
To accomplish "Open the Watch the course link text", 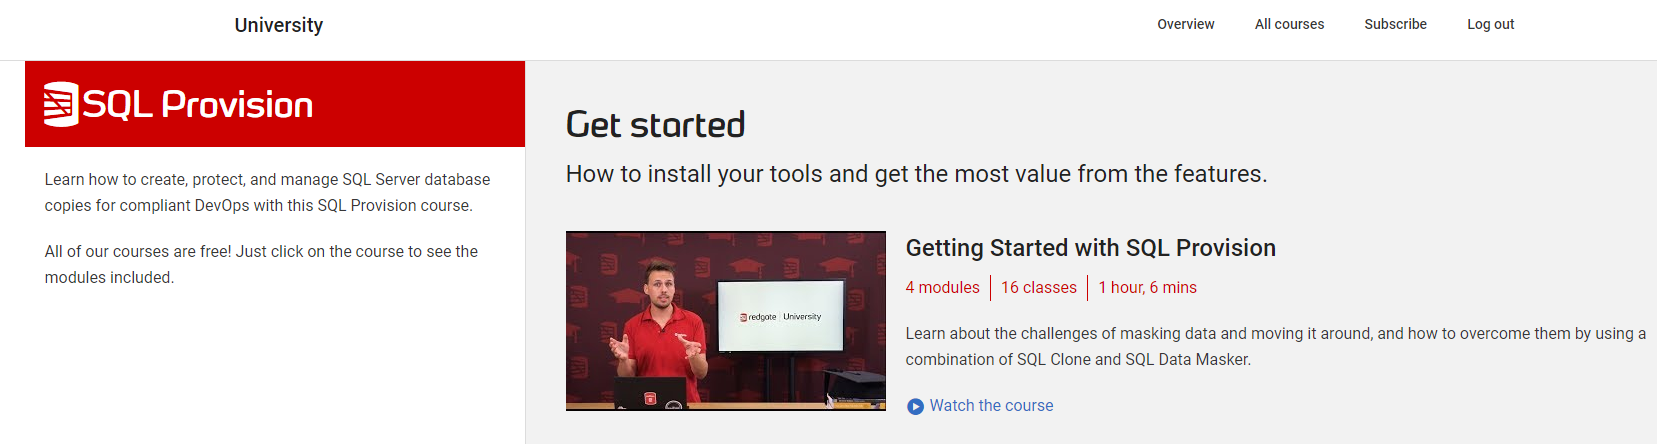I will pyautogui.click(x=991, y=405).
